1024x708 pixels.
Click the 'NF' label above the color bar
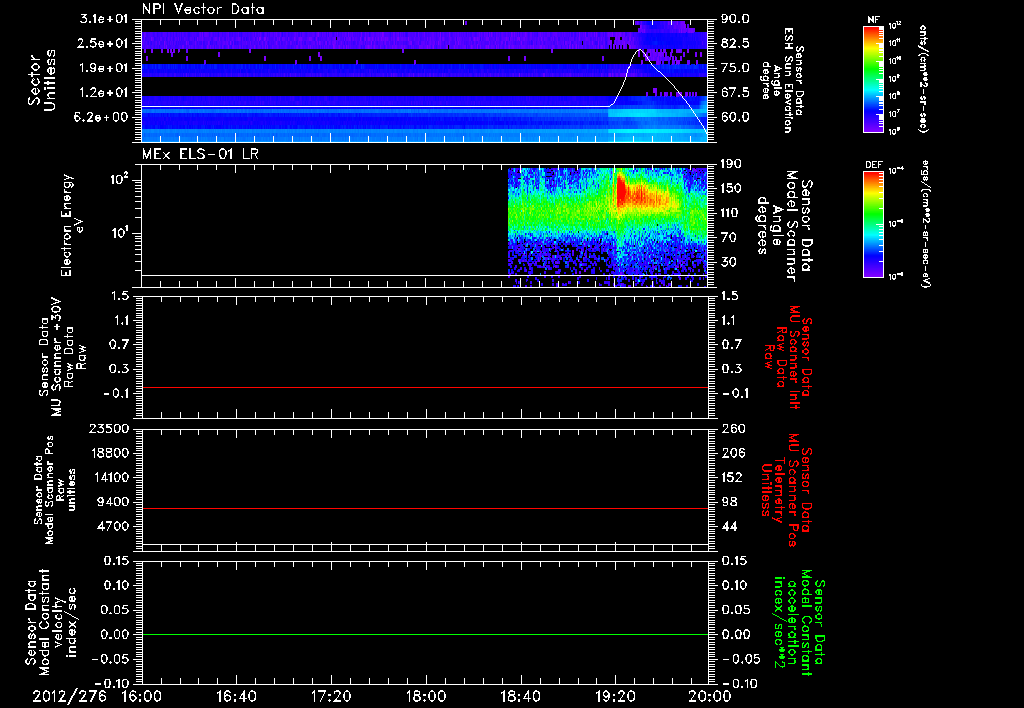pyautogui.click(x=874, y=20)
